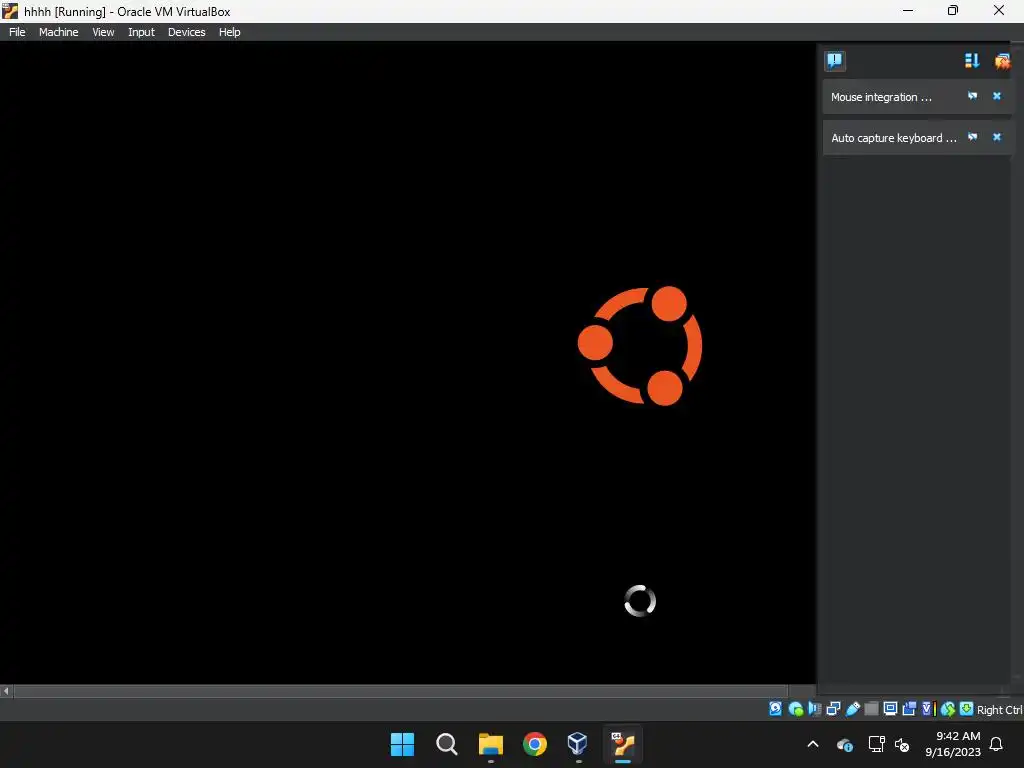Expand the Auto capture keyboard notification text

click(x=893, y=138)
